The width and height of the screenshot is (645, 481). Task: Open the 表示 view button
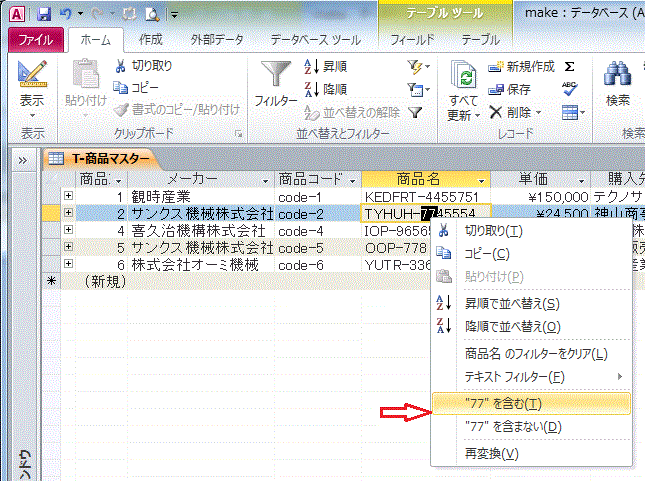(32, 88)
